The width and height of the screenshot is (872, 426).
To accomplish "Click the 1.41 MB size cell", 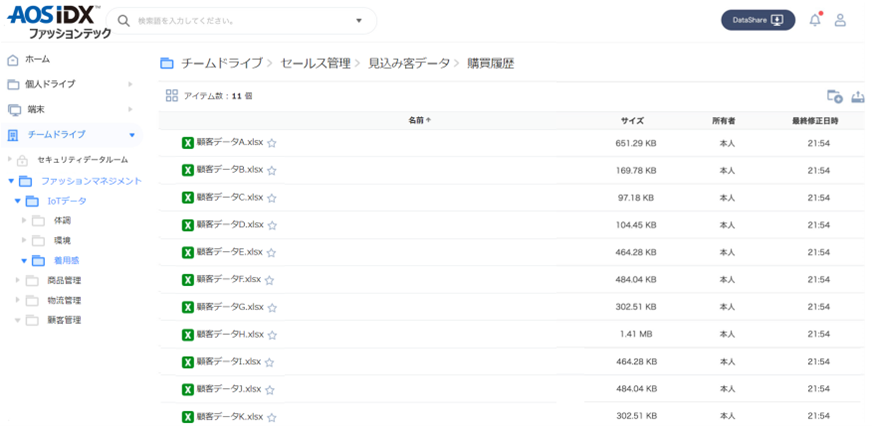I will click(x=634, y=334).
